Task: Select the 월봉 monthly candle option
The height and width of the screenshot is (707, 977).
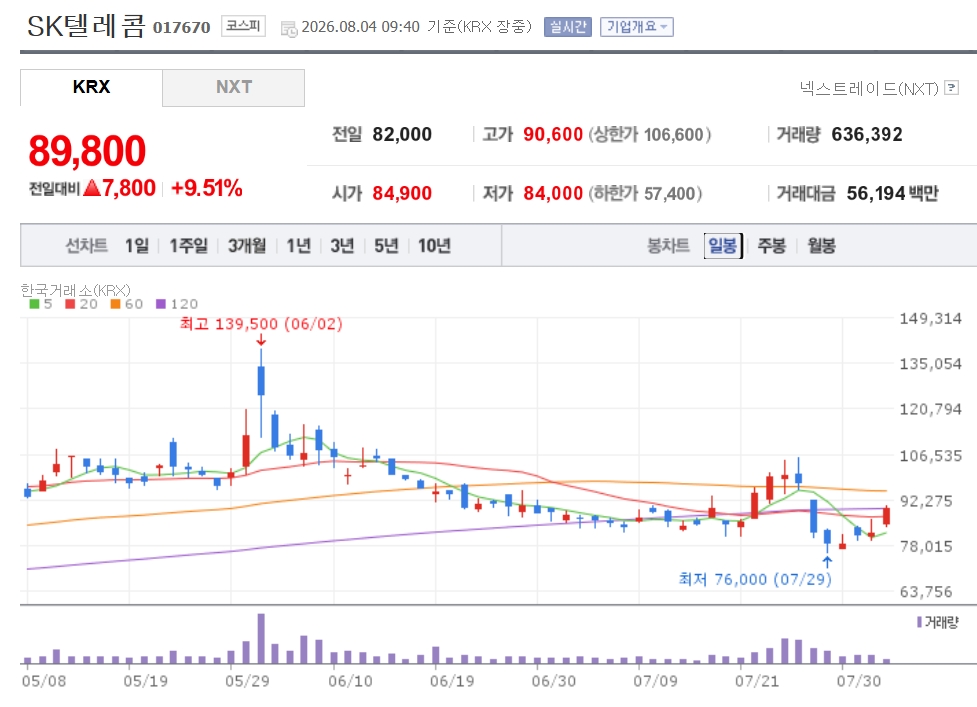Action: point(821,245)
